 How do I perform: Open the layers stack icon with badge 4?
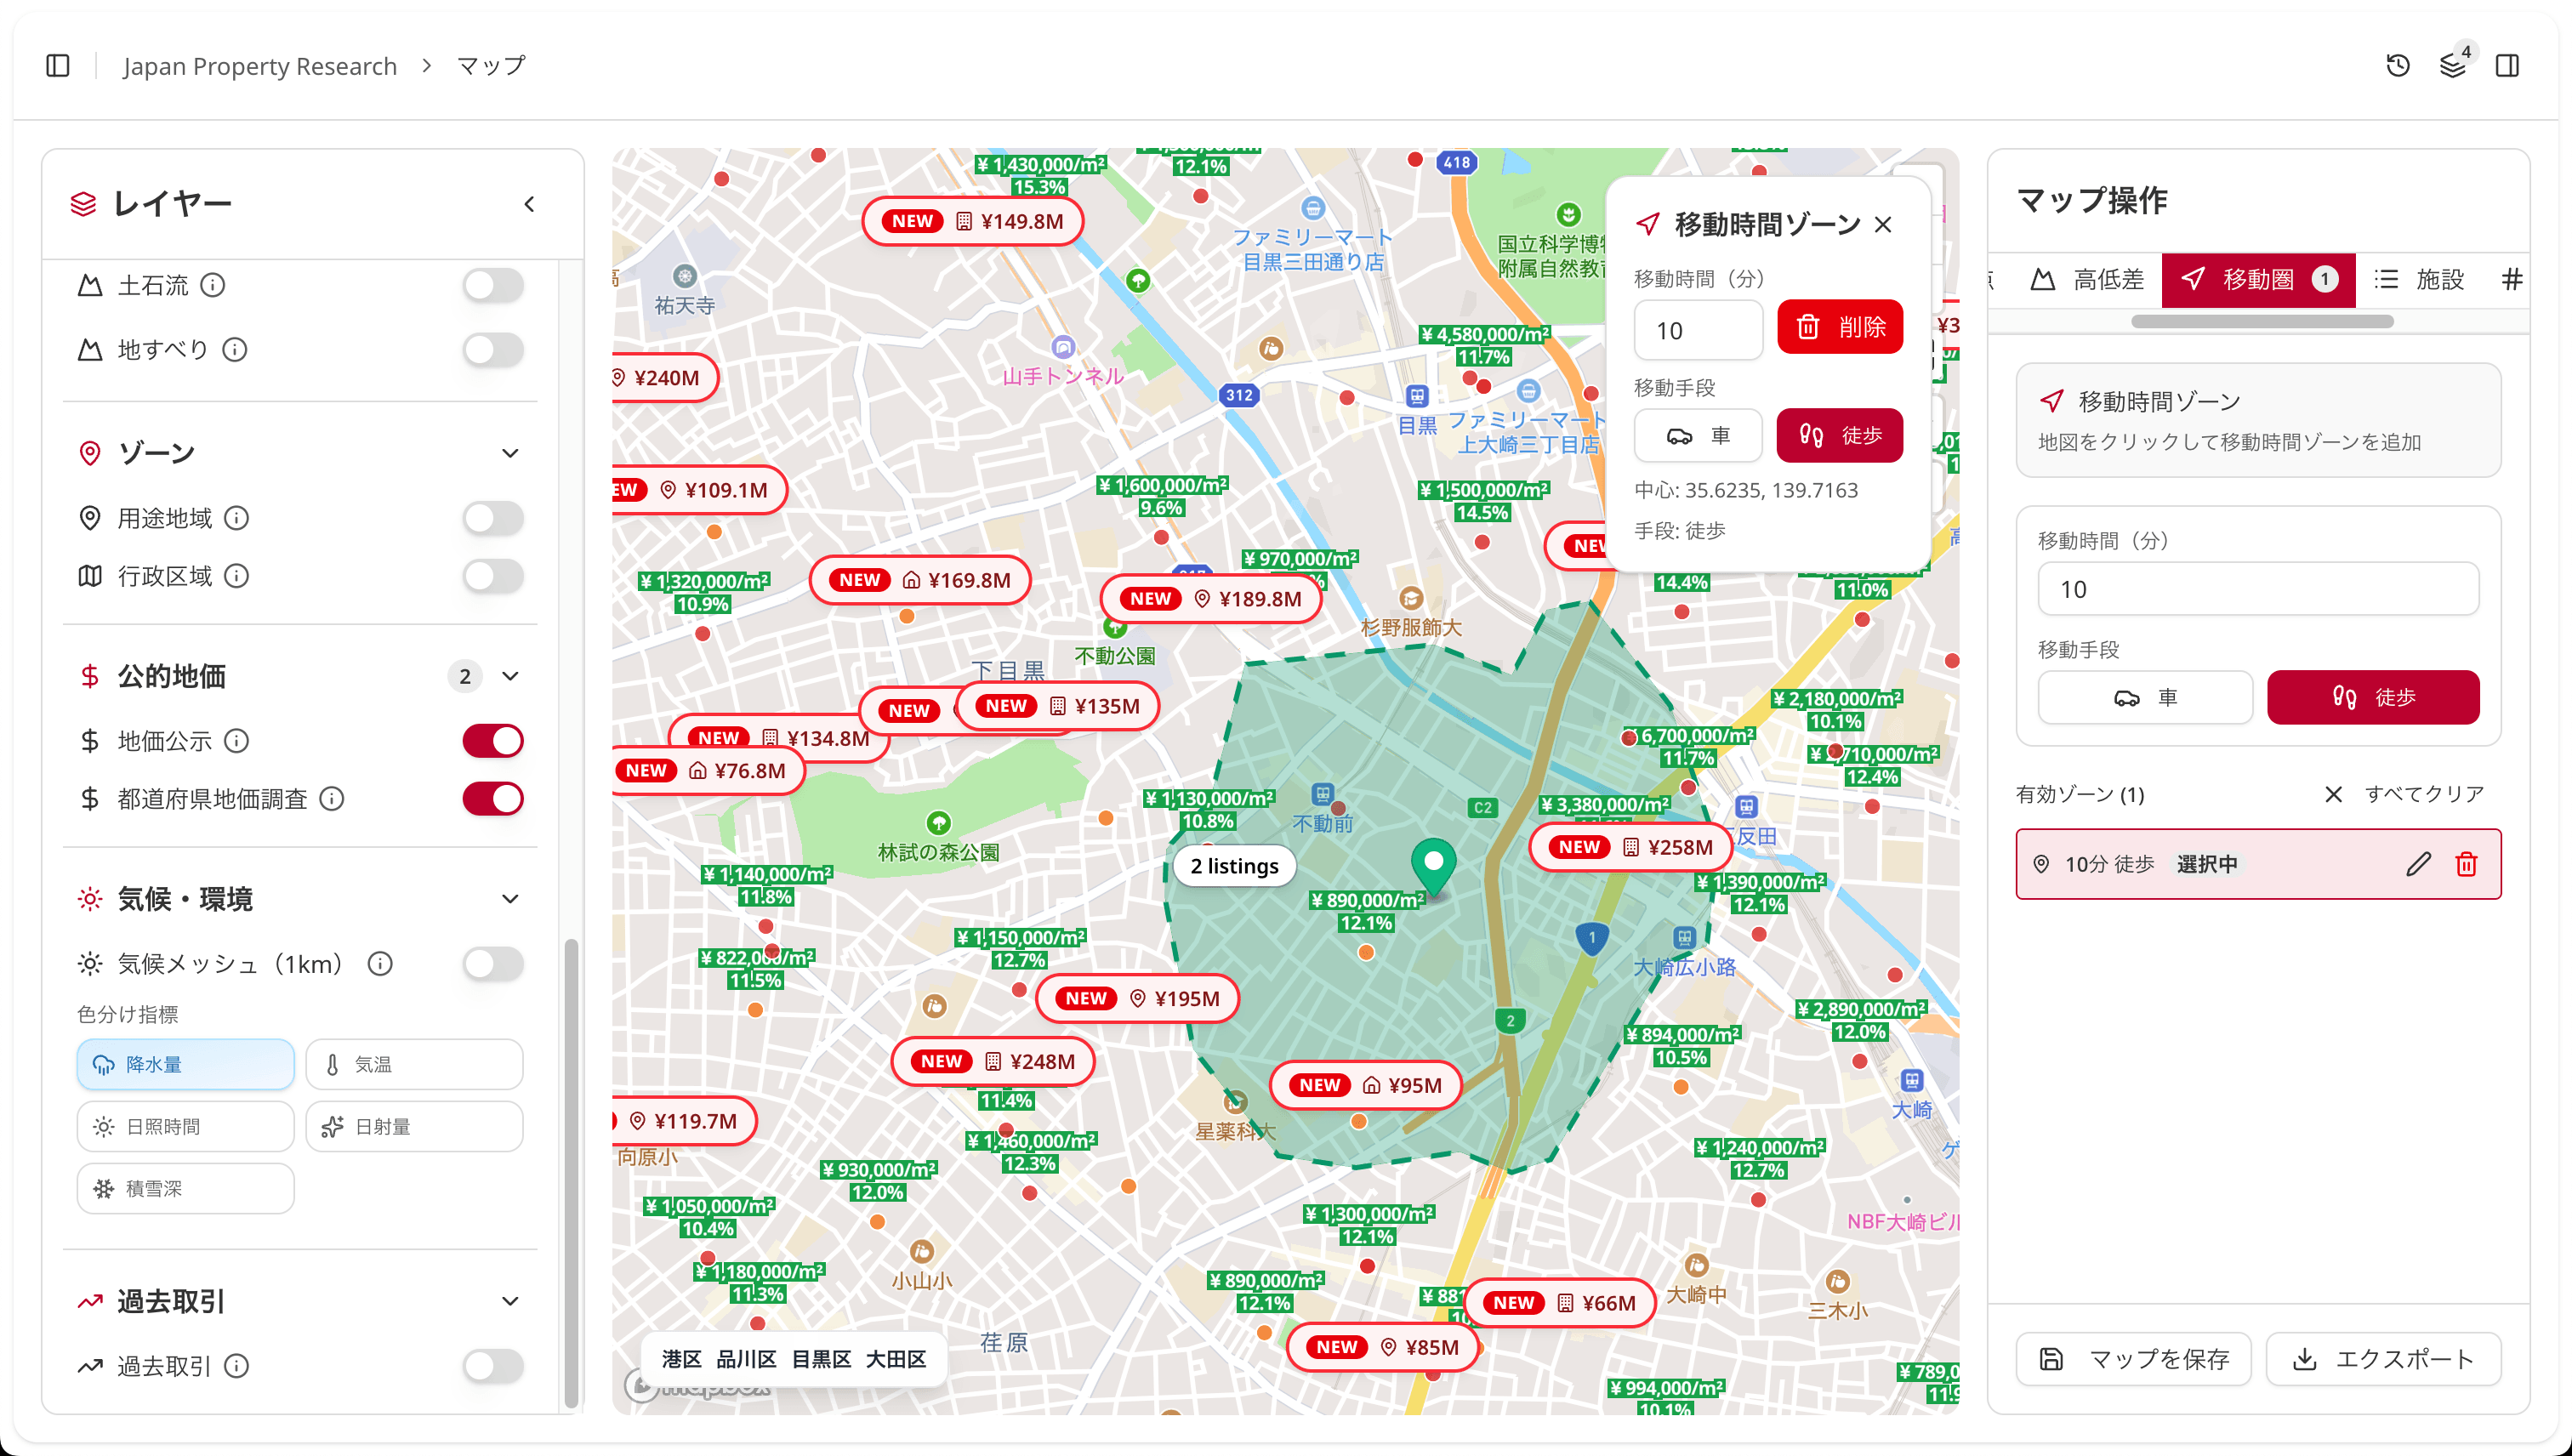pos(2452,66)
